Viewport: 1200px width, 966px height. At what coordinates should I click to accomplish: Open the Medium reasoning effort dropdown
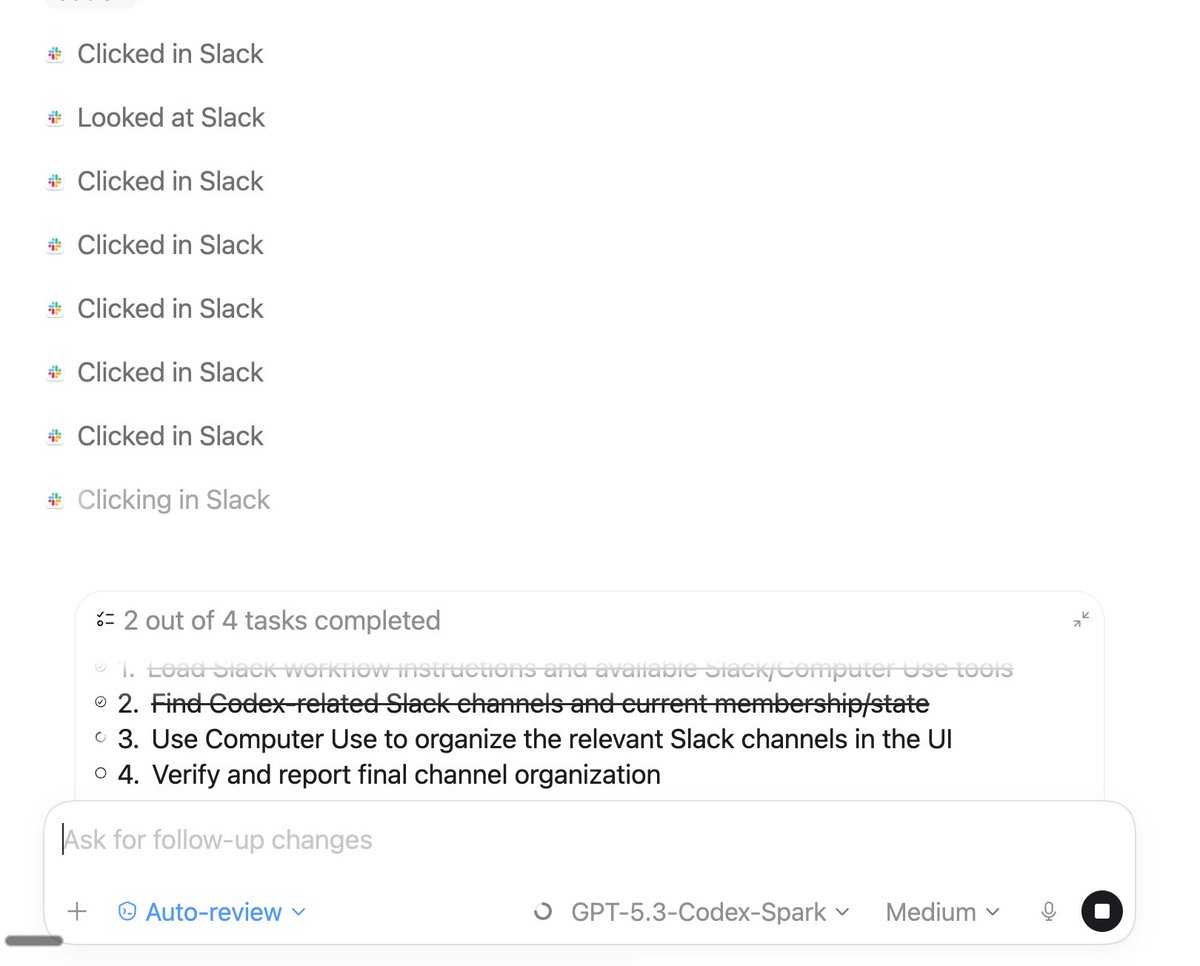click(x=942, y=912)
